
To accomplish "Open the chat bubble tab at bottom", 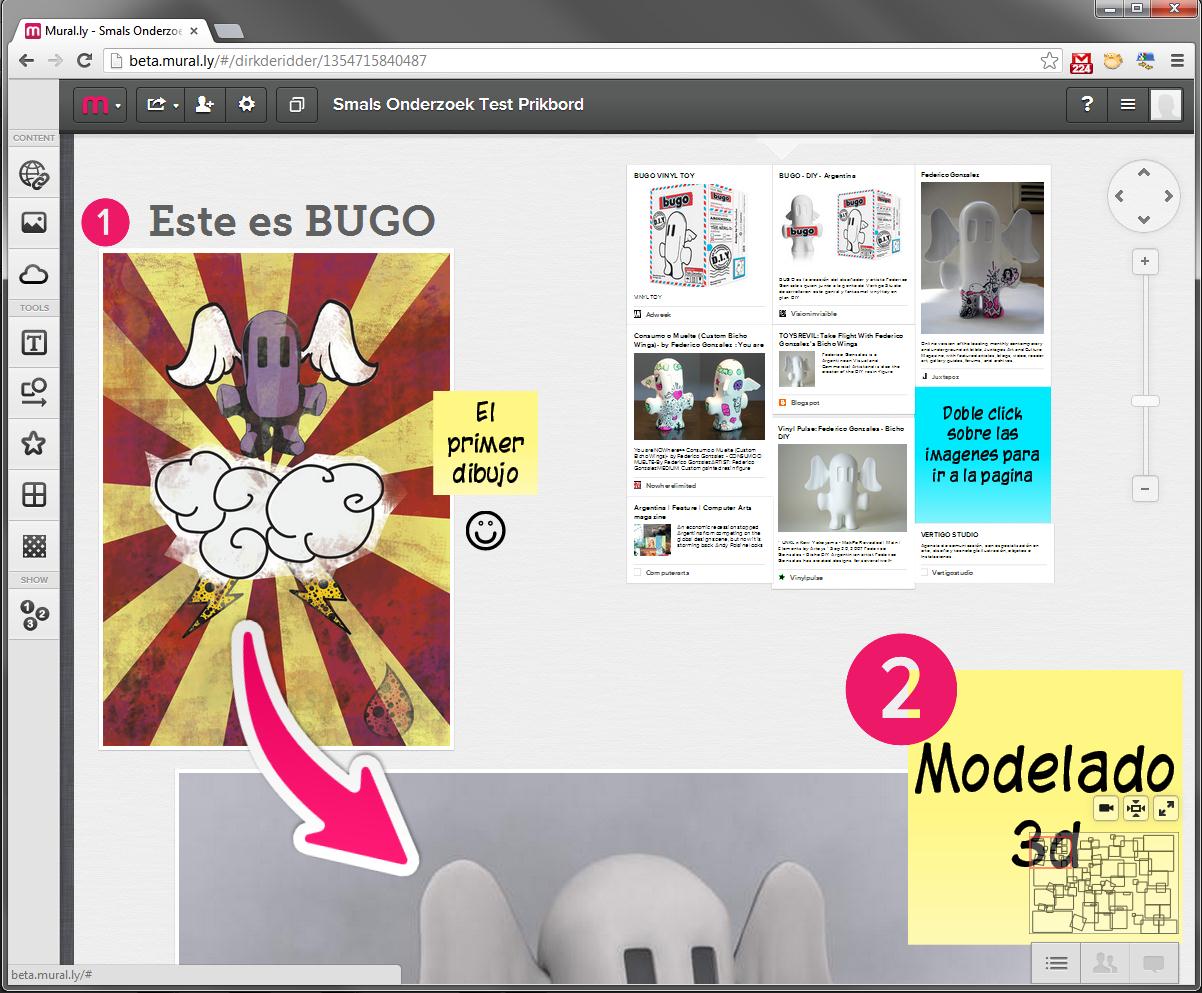I will (1153, 963).
